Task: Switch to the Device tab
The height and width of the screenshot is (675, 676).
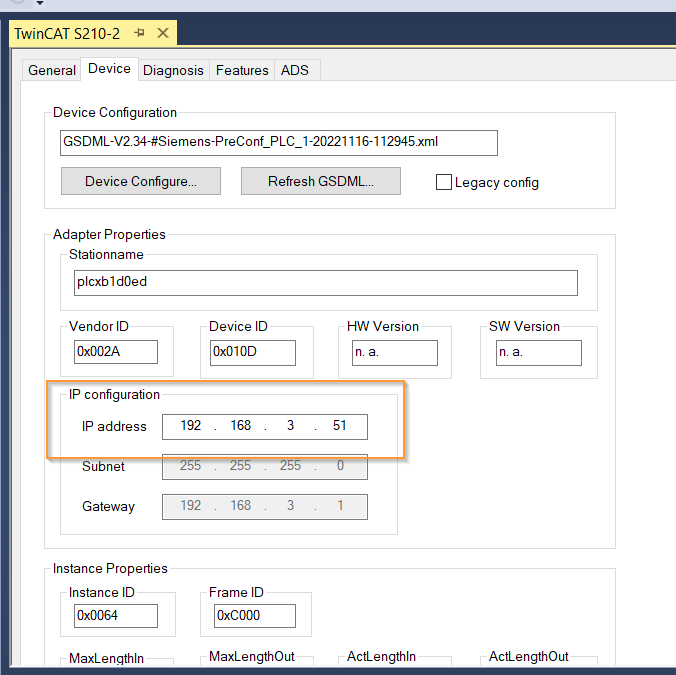Action: (109, 69)
